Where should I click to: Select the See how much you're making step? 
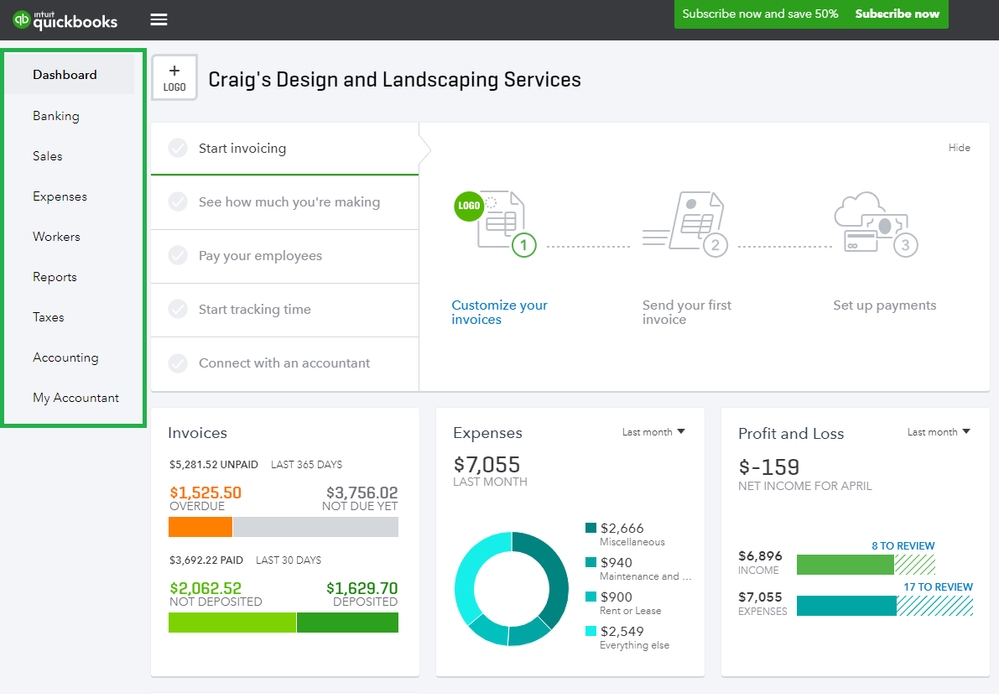[x=283, y=202]
